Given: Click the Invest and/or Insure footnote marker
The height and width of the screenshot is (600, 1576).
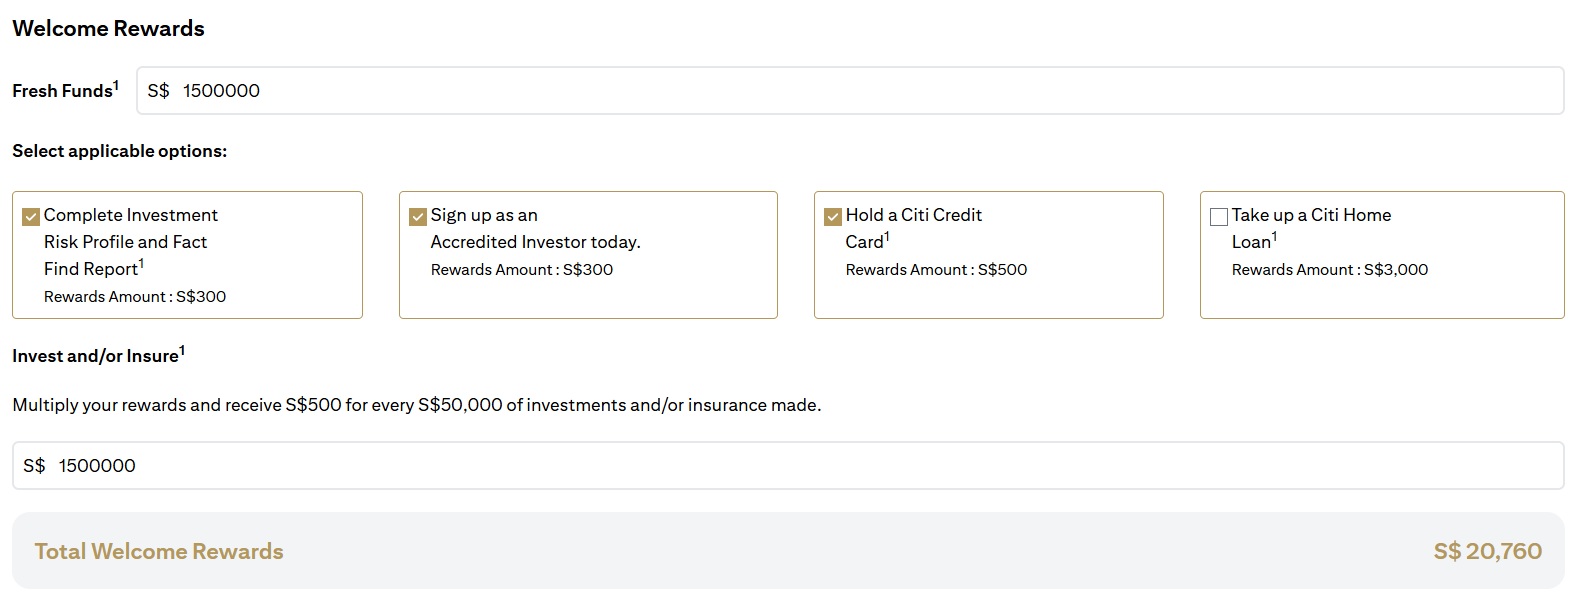Looking at the screenshot, I should click(180, 347).
